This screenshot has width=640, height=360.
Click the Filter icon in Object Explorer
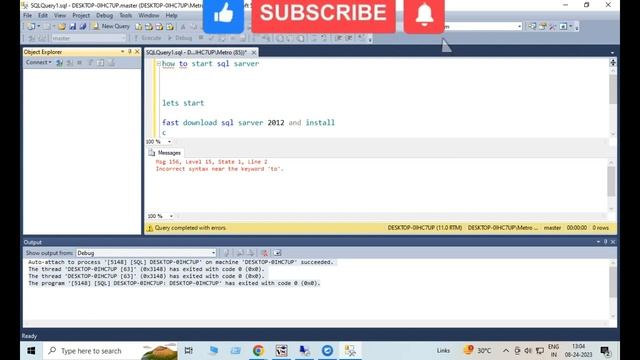(x=91, y=62)
